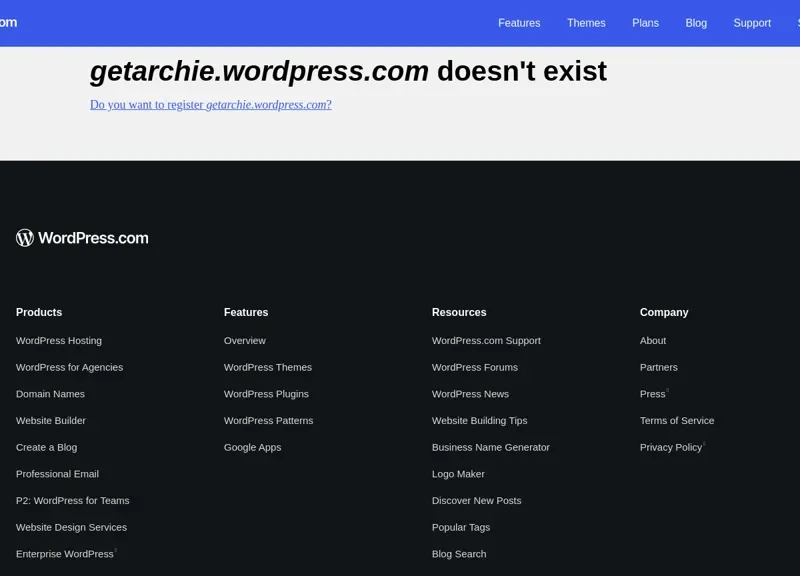The height and width of the screenshot is (576, 800).
Task: Open Plans in the top navigation
Action: [645, 23]
